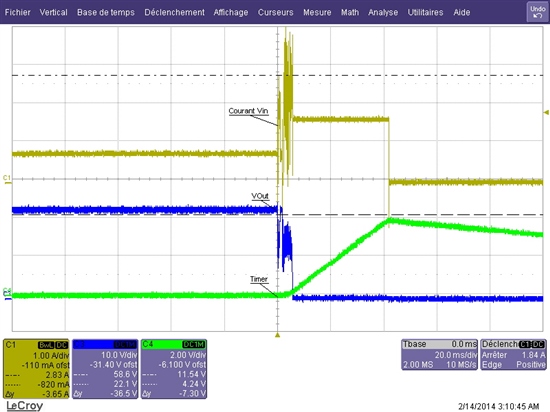Open the Déclench trigger descriptor box
Image resolution: width=550 pixels, height=412 pixels.
(x=513, y=354)
